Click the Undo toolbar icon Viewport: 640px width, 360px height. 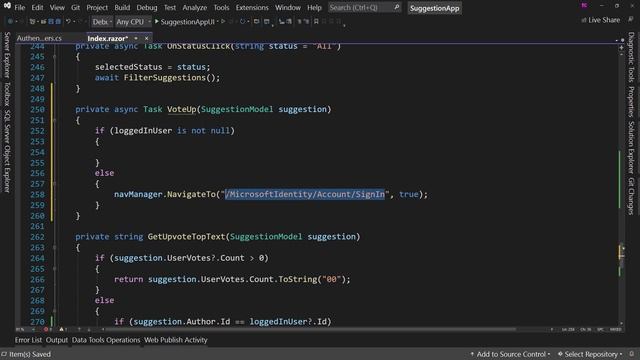(x=68, y=21)
